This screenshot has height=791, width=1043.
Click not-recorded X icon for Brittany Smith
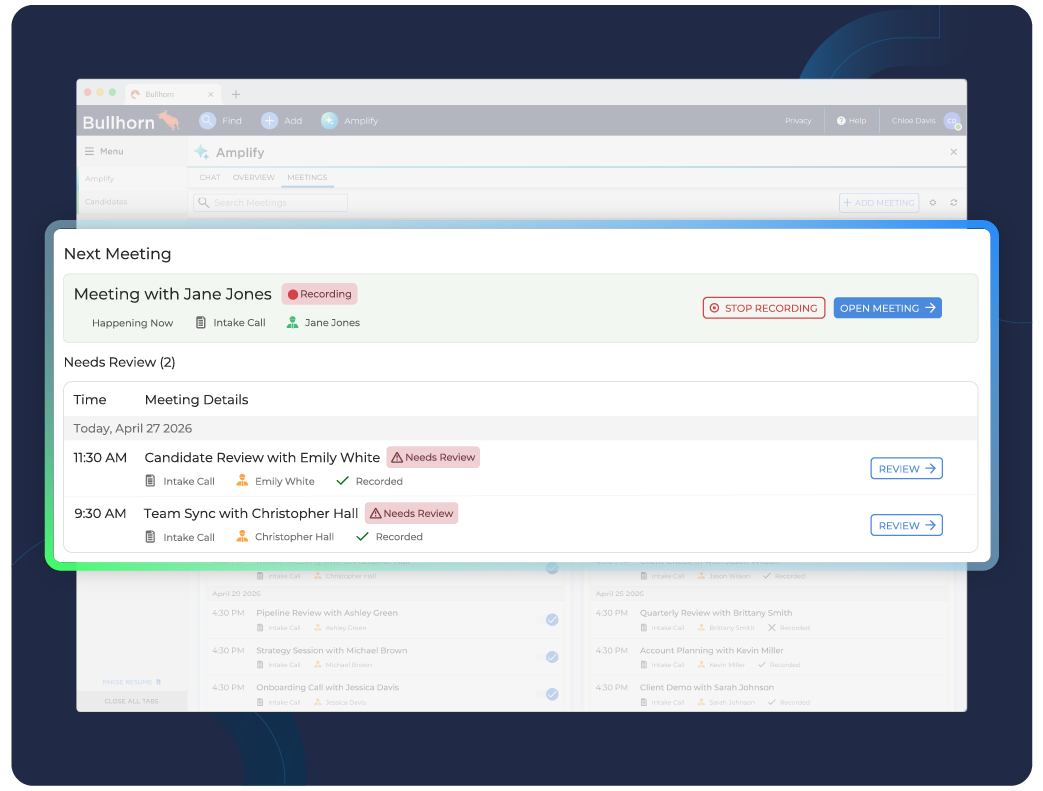(772, 627)
